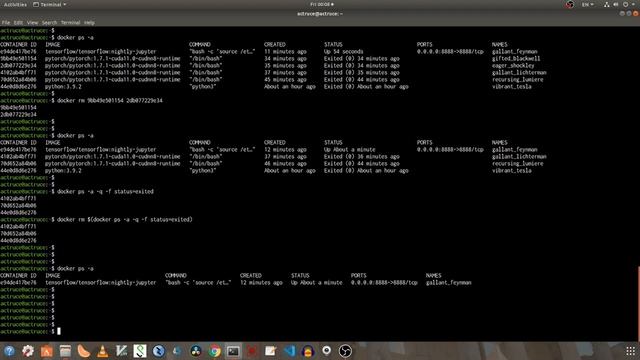
Task: Open the blue circular app icon in dock
Action: pyautogui.click(x=158, y=351)
